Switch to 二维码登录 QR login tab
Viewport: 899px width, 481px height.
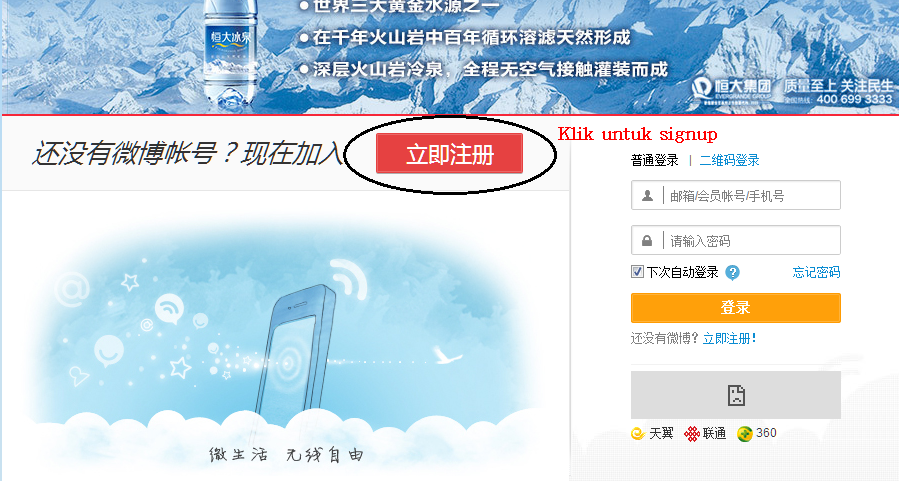[x=729, y=161]
